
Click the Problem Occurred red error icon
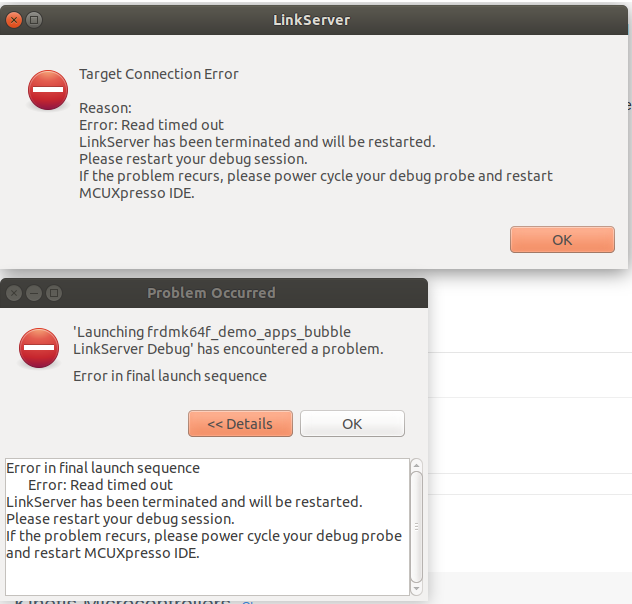39,348
